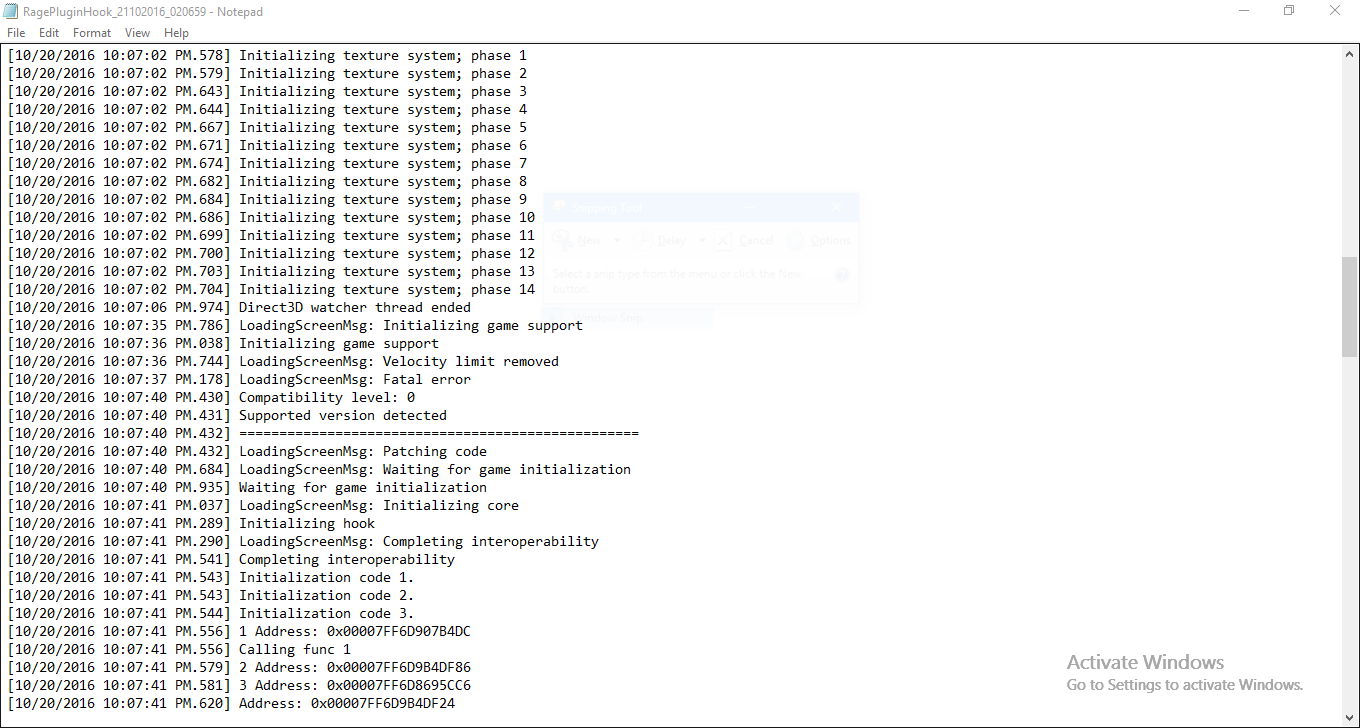Click the window title 'RagePluginHook_21102016_020659 - Notepad'
Screen dimensions: 1360x728
pos(143,11)
